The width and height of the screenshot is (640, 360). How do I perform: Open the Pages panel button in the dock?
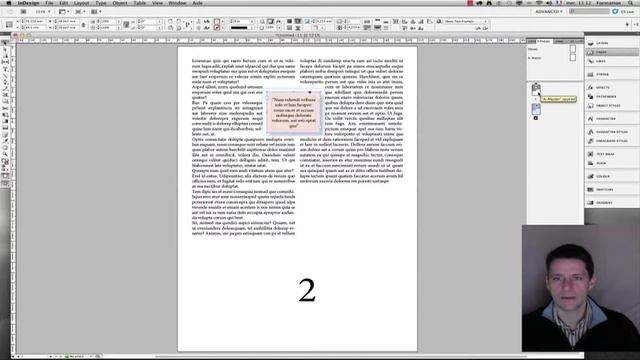pyautogui.click(x=612, y=52)
